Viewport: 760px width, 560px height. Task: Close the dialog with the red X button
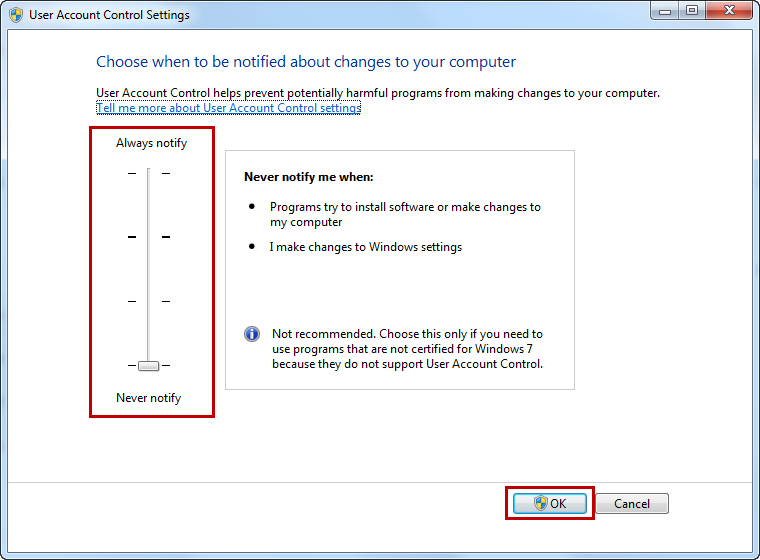tap(729, 11)
